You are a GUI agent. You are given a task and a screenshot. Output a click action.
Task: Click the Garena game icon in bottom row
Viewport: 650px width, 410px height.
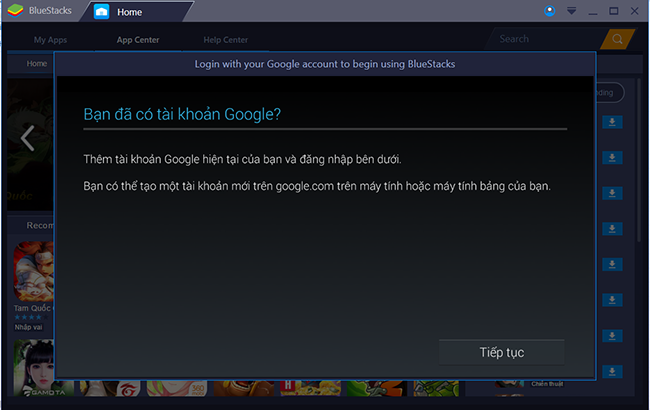[110, 388]
